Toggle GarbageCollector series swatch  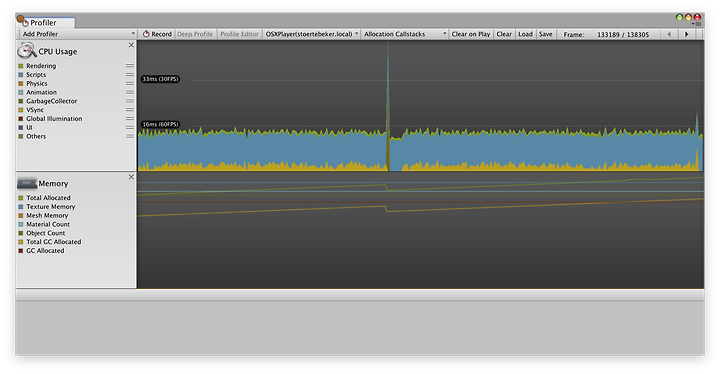click(21, 101)
